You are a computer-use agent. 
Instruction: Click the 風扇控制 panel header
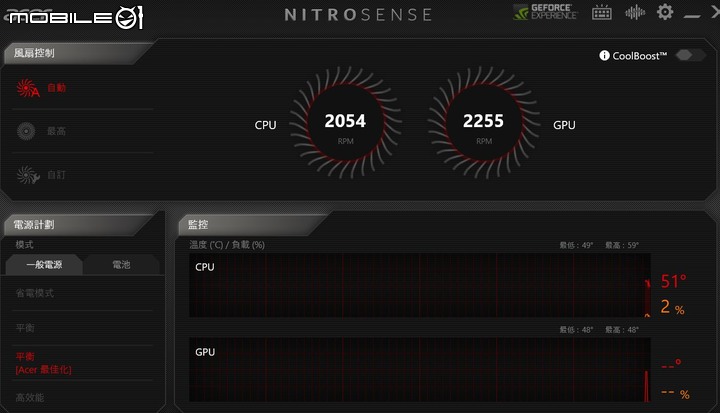pos(34,53)
